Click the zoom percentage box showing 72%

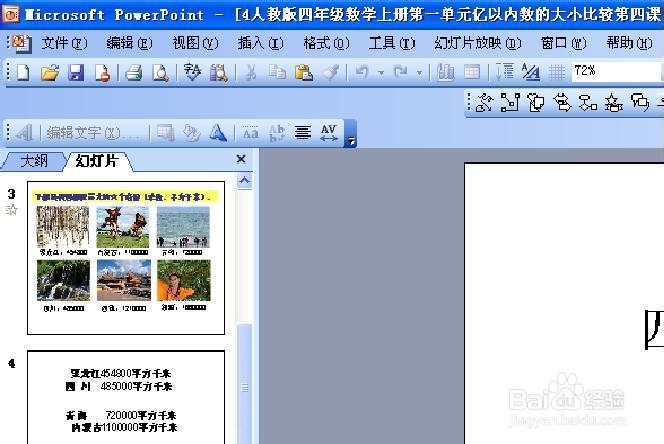[x=616, y=72]
